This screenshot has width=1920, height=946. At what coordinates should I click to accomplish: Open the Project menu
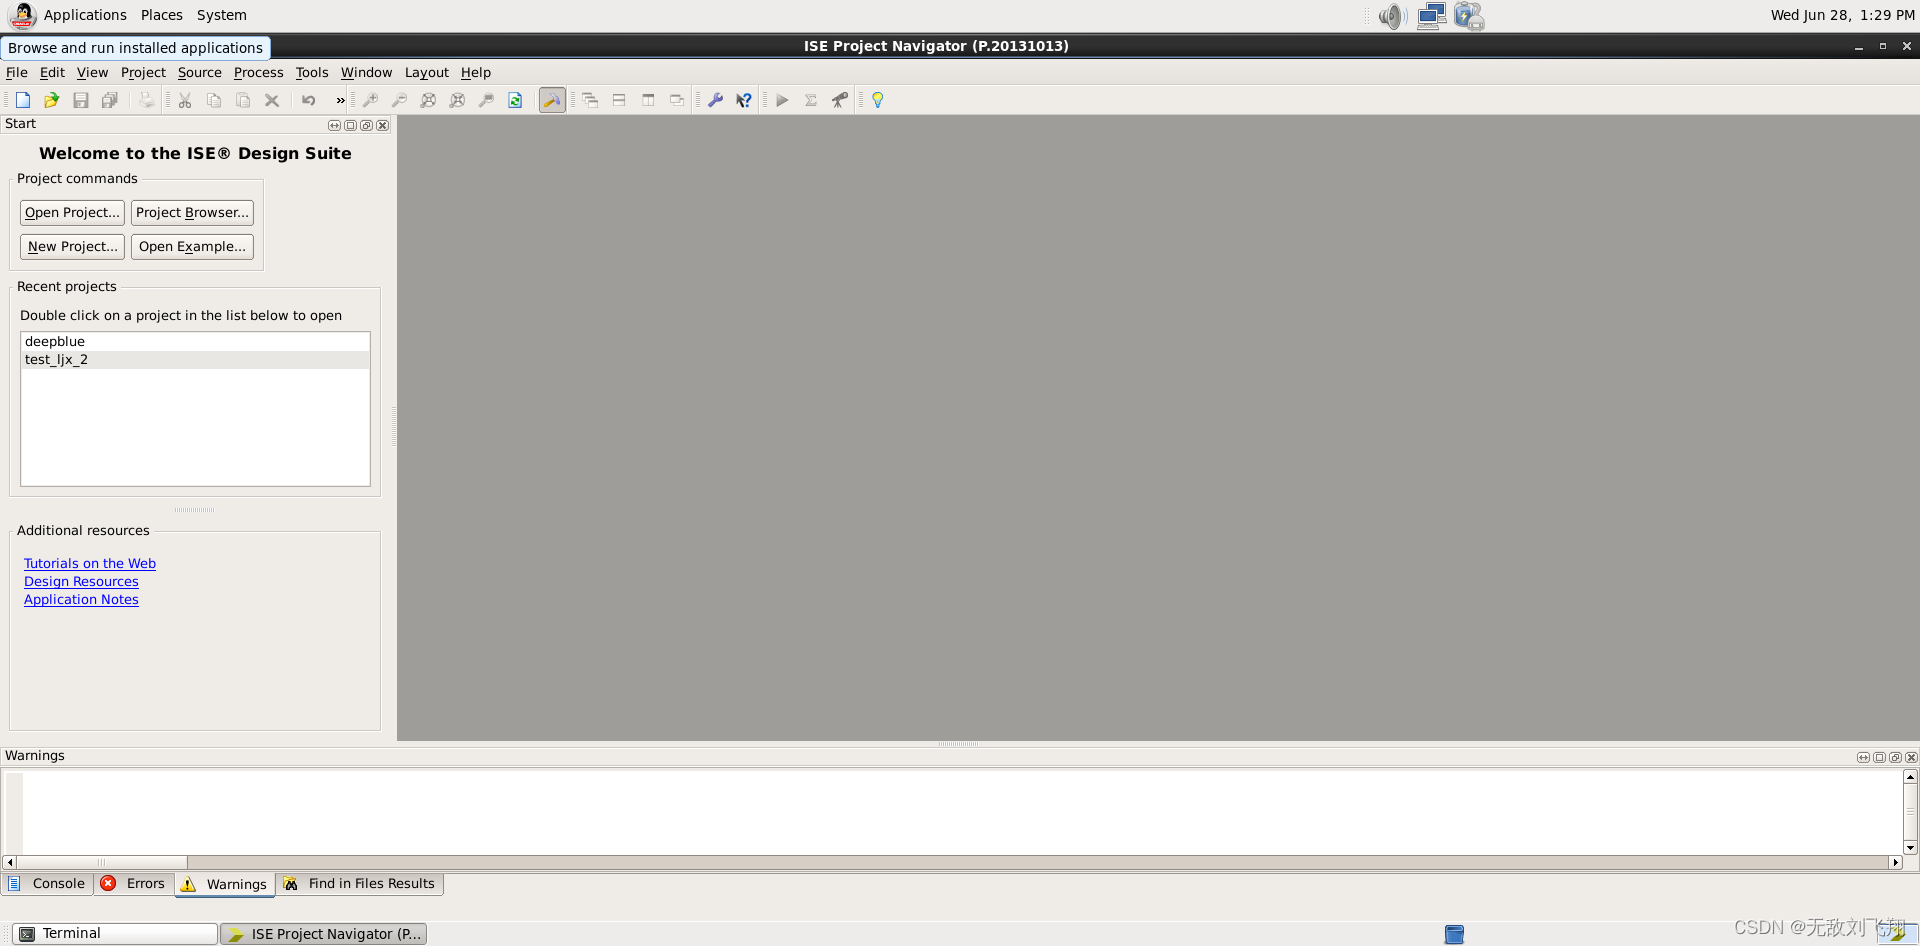(x=143, y=72)
